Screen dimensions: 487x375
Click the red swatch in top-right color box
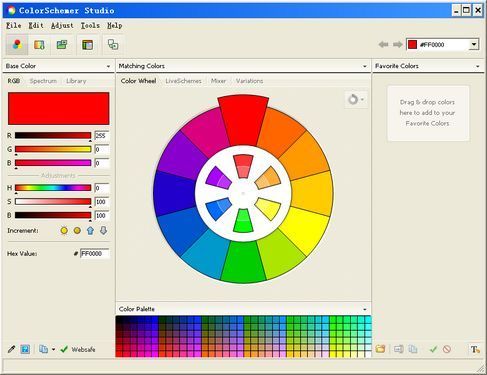point(413,44)
